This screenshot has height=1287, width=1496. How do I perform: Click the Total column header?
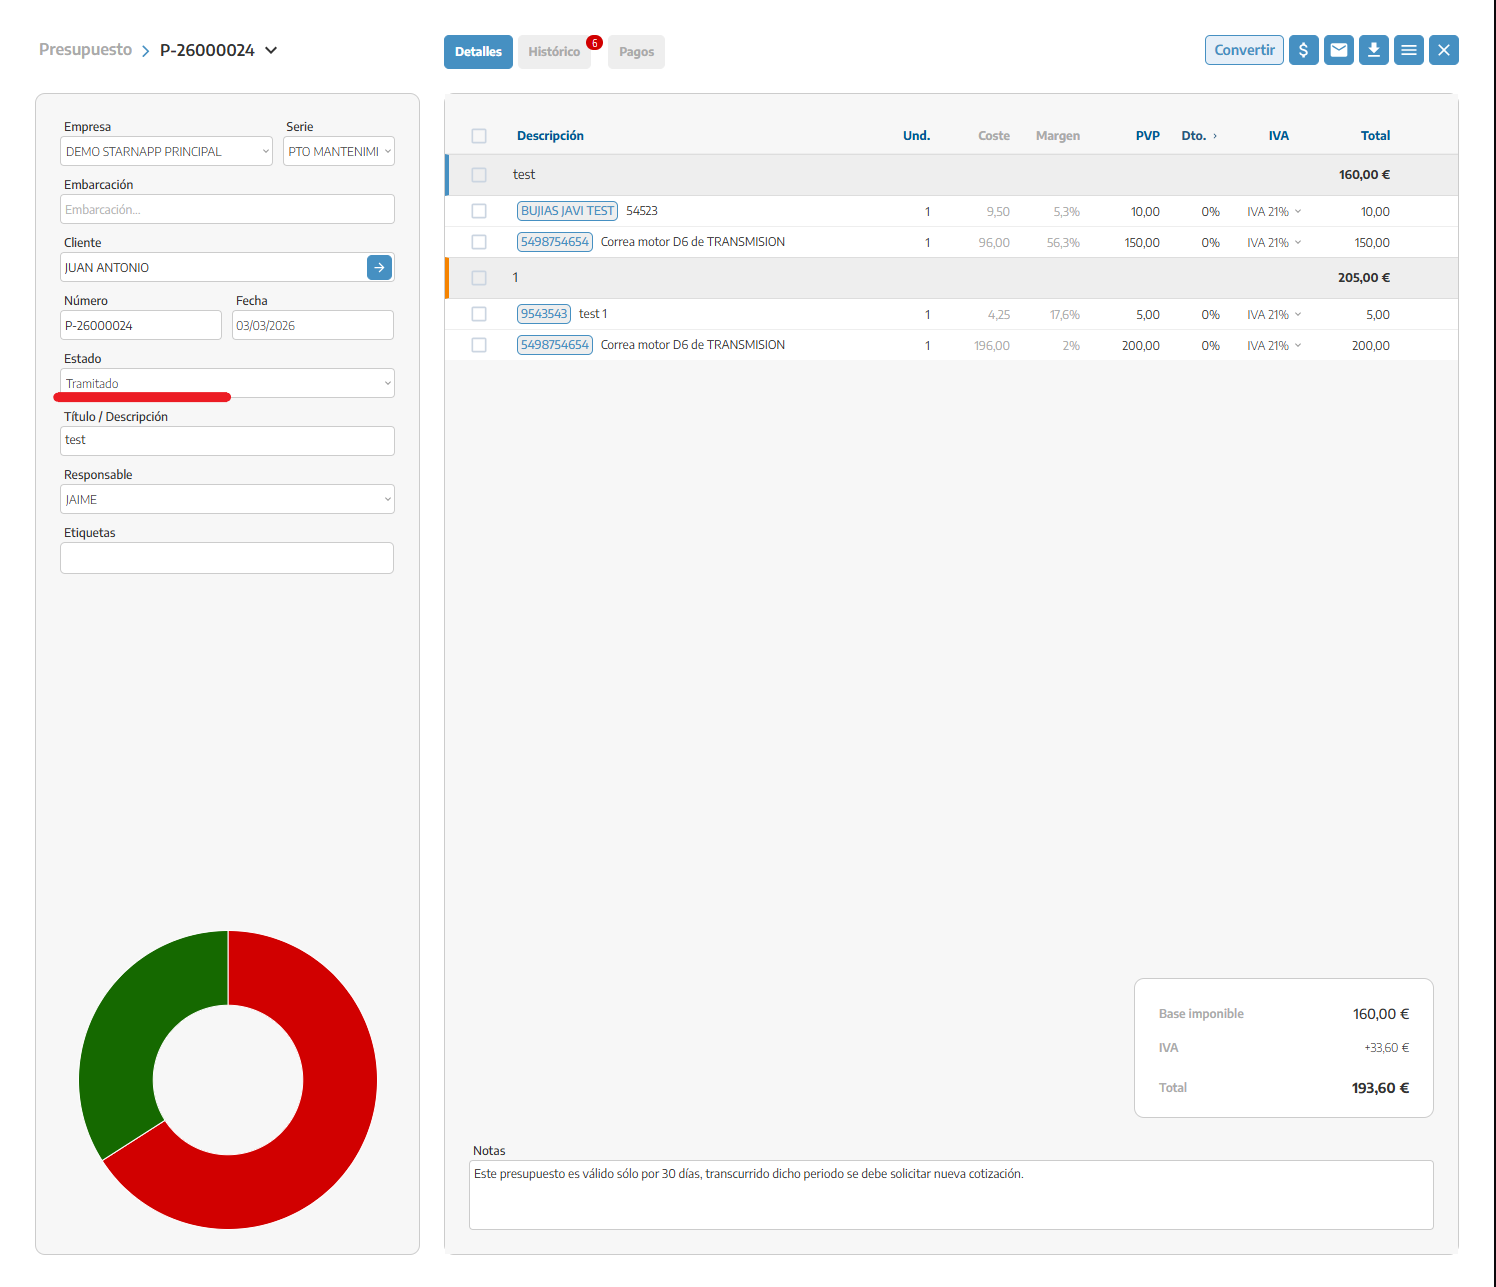pyautogui.click(x=1375, y=136)
